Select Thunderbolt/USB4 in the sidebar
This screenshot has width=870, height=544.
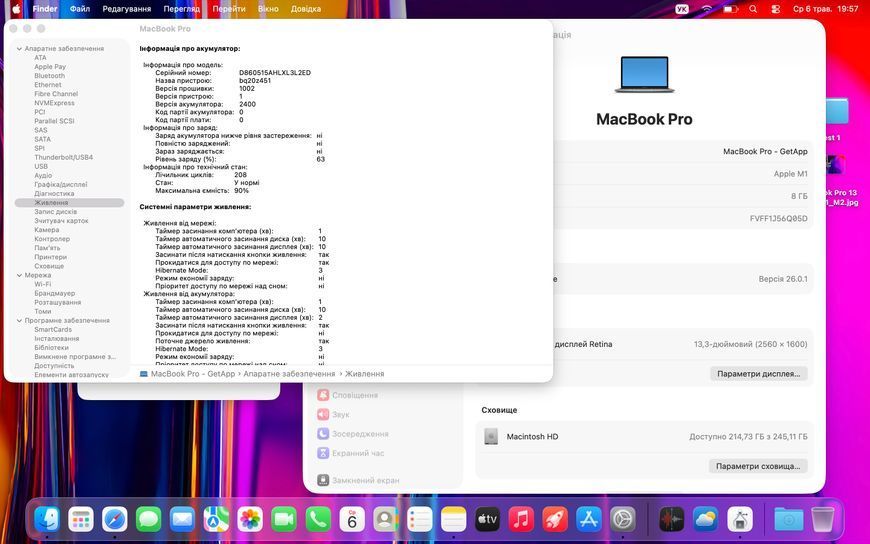pyautogui.click(x=63, y=158)
